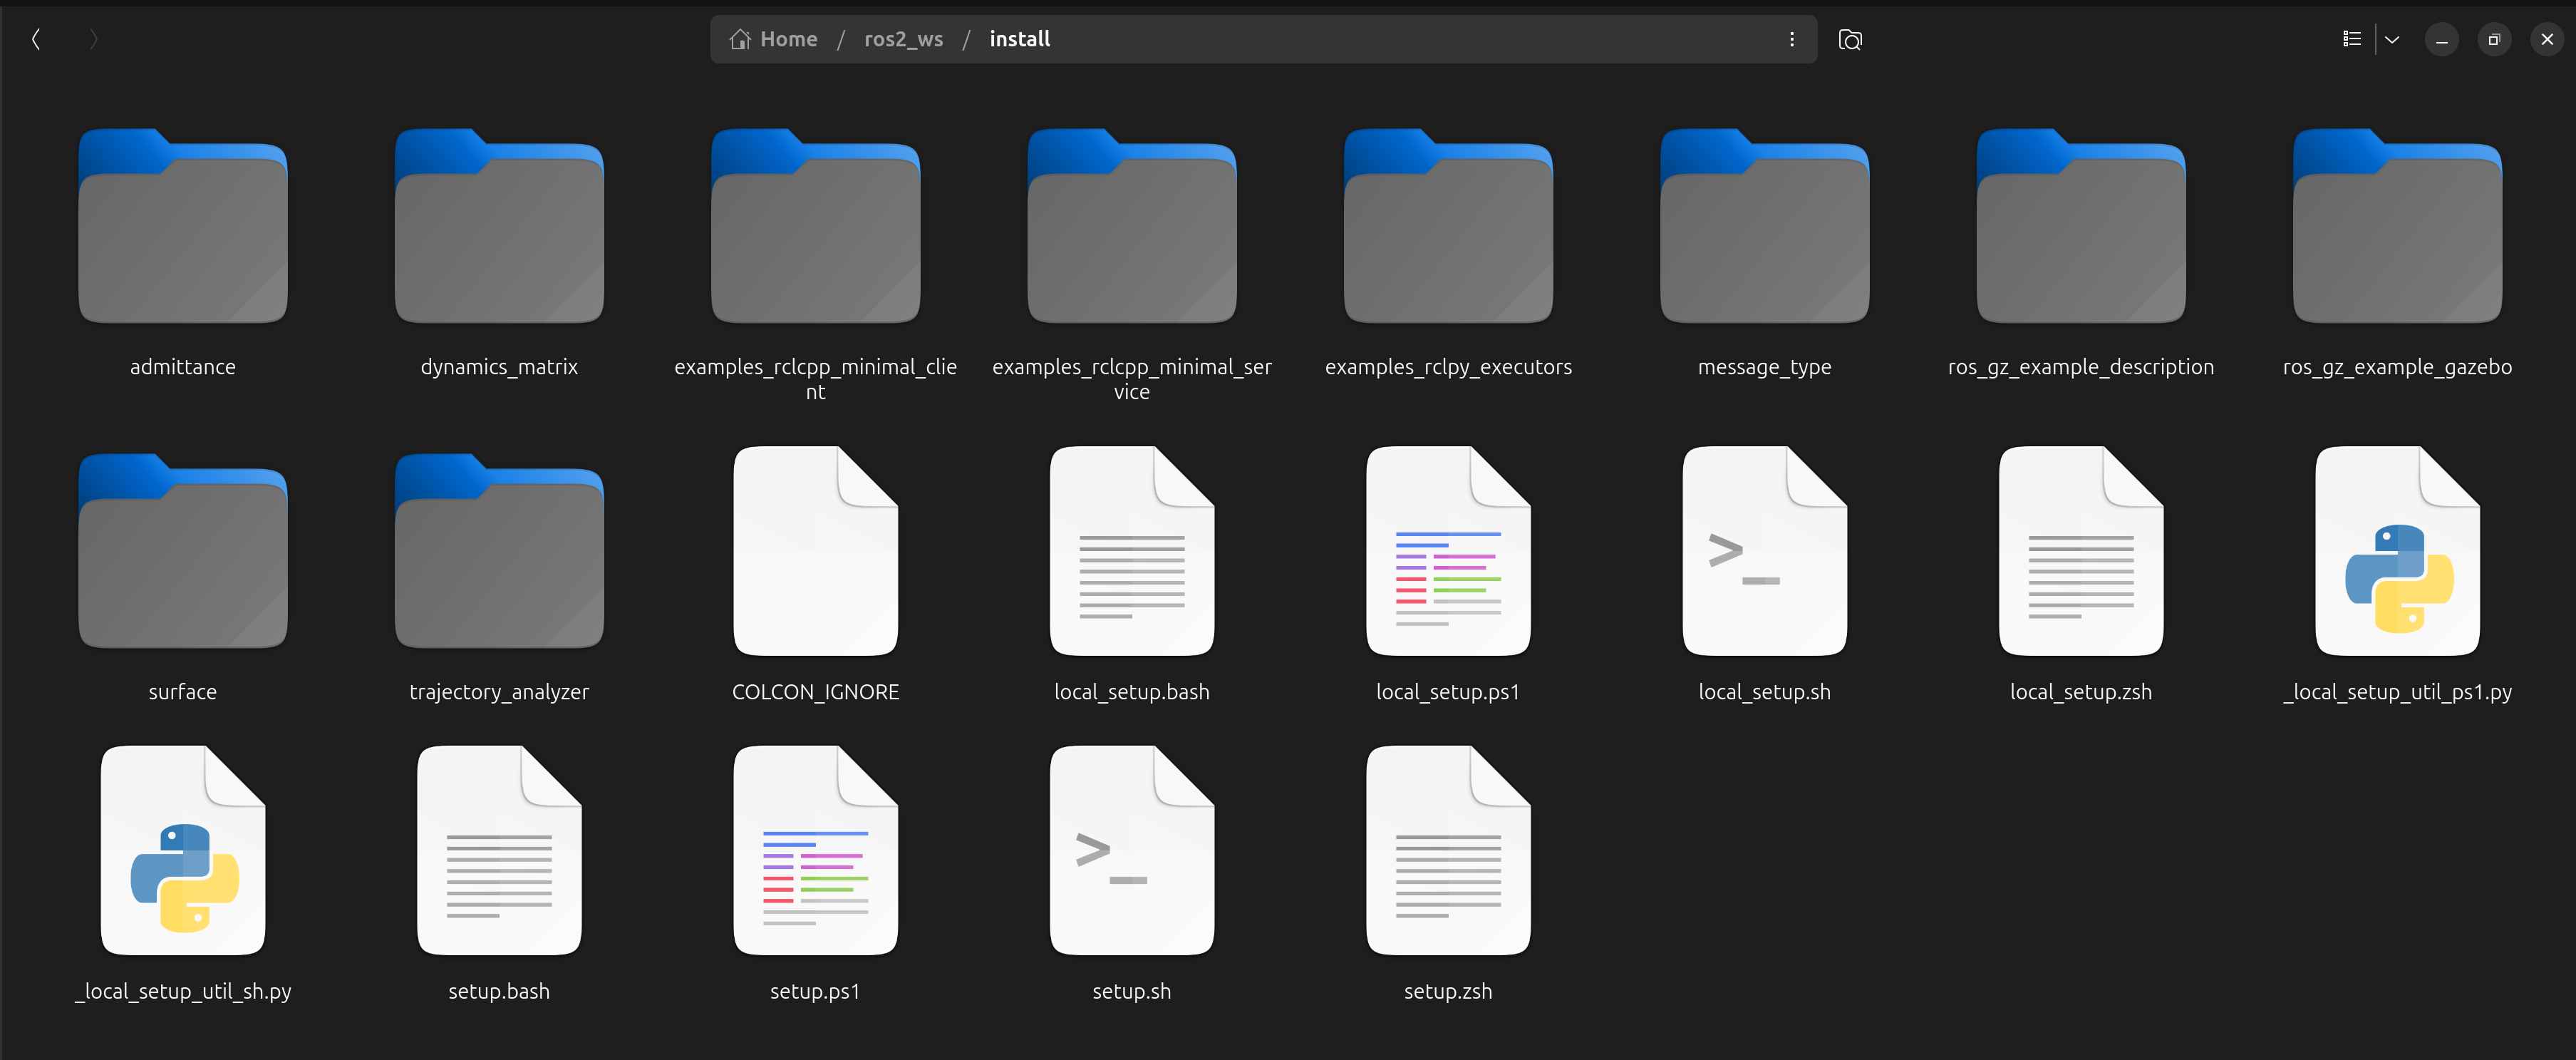The image size is (2576, 1060).
Task: Select the setup.bash text file
Action: [x=499, y=851]
